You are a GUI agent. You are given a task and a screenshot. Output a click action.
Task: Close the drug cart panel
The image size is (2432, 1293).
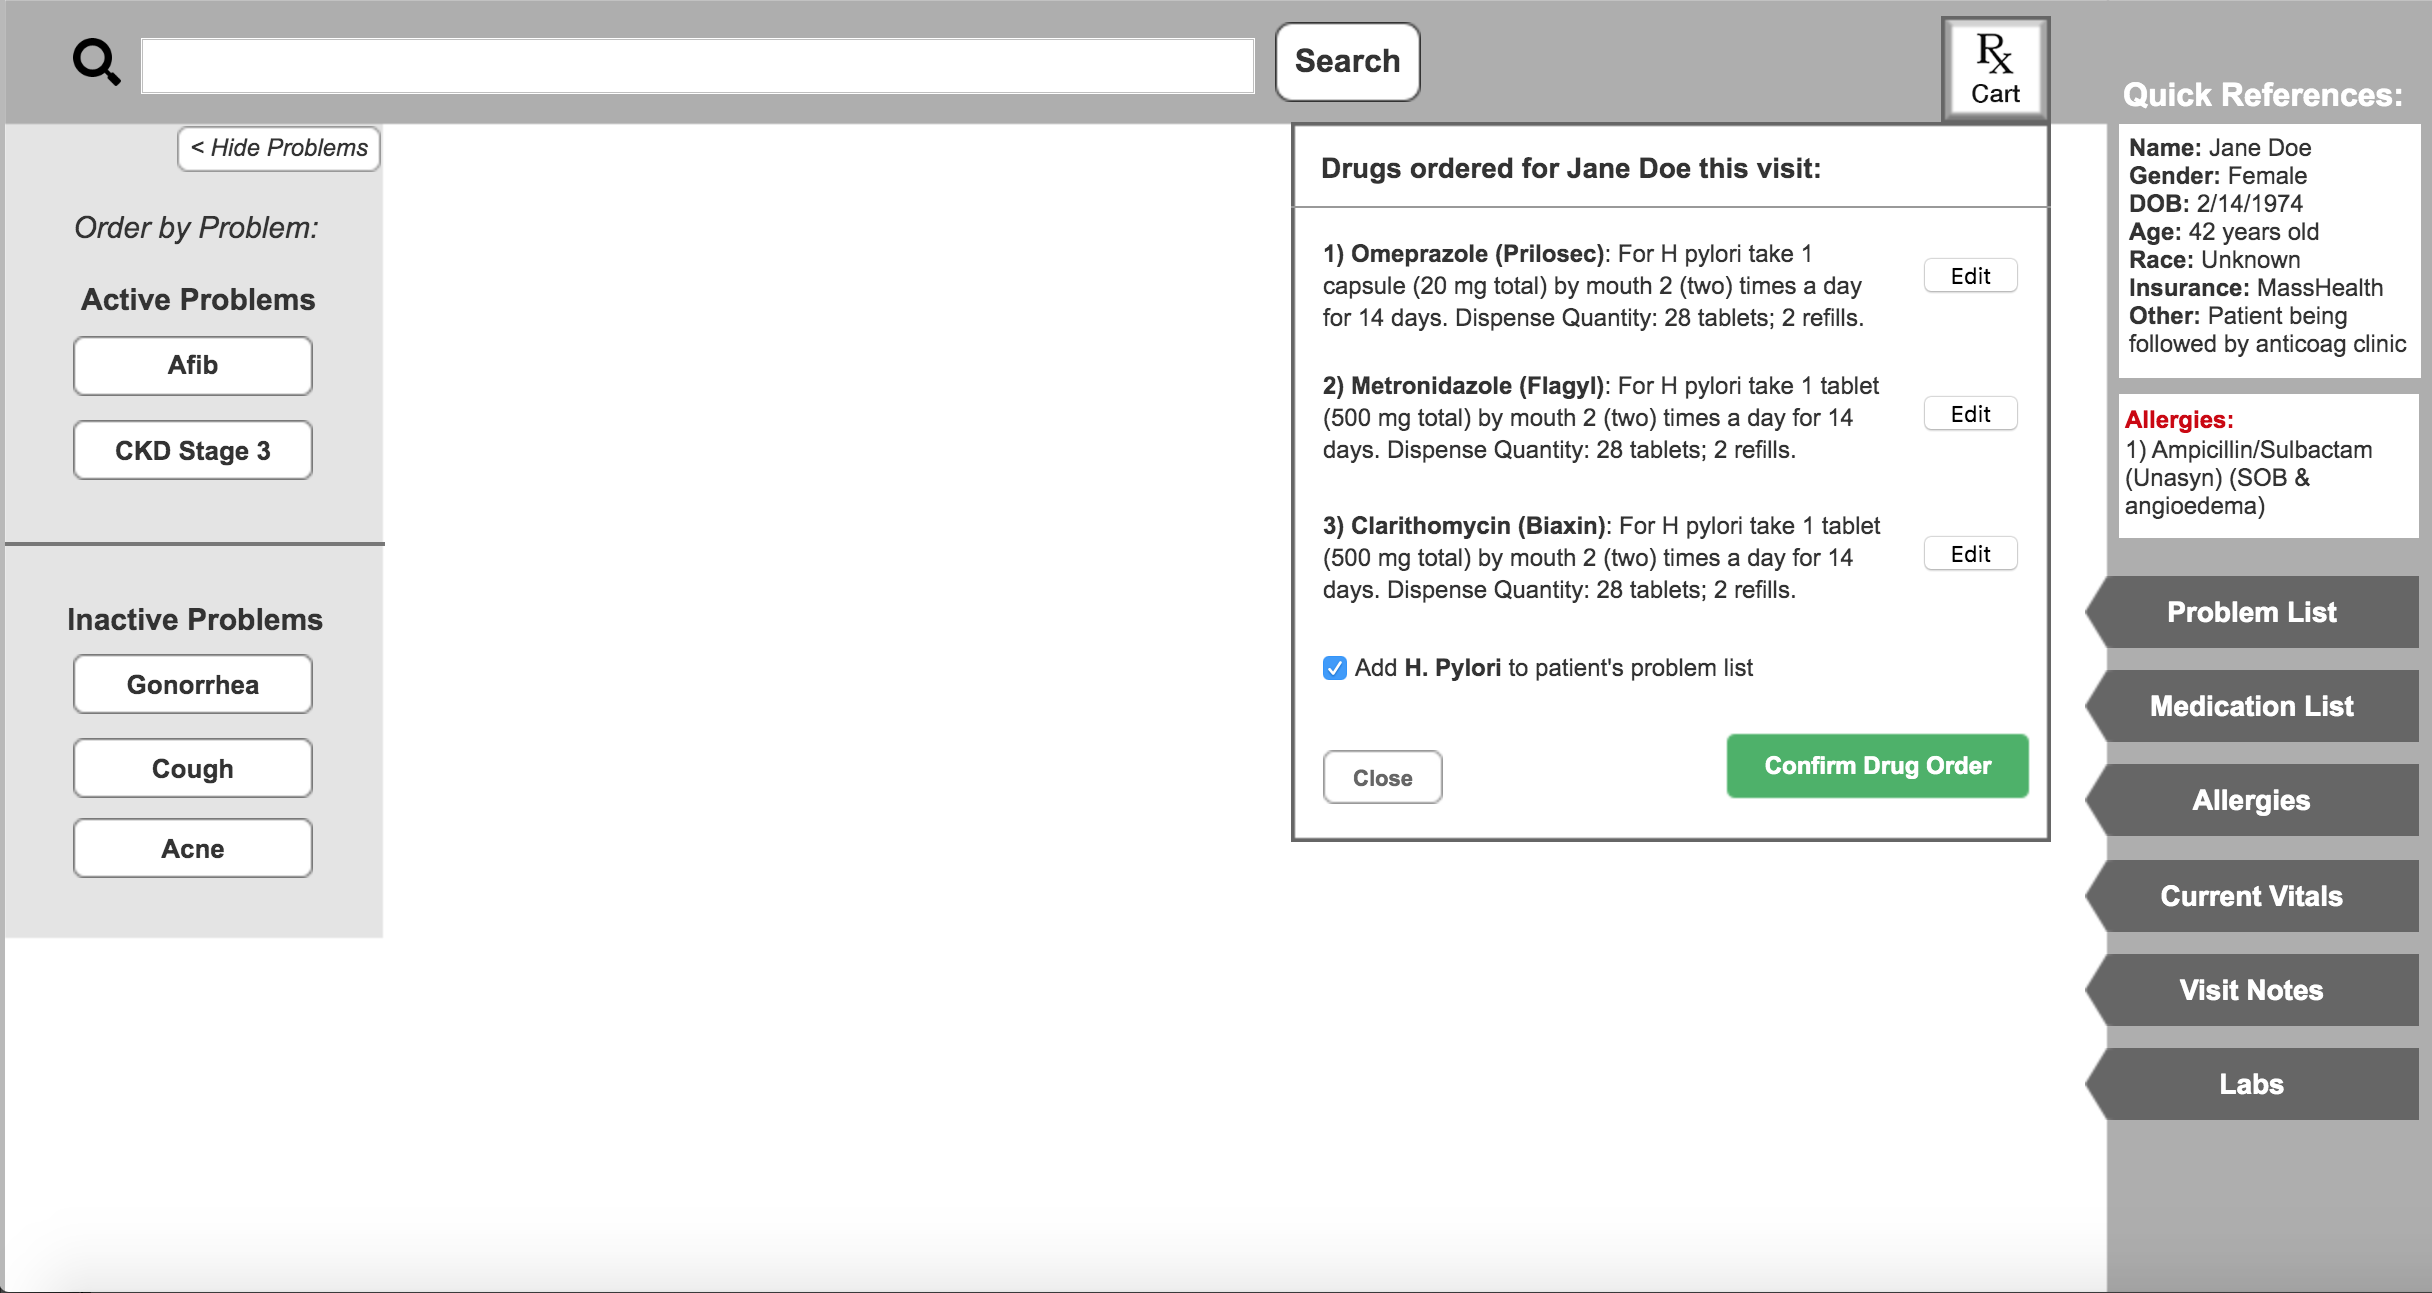[x=1382, y=778]
